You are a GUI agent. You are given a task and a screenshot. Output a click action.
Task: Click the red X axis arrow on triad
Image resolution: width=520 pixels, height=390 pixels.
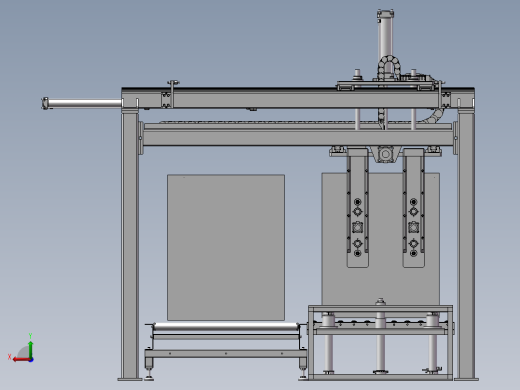click(x=21, y=360)
